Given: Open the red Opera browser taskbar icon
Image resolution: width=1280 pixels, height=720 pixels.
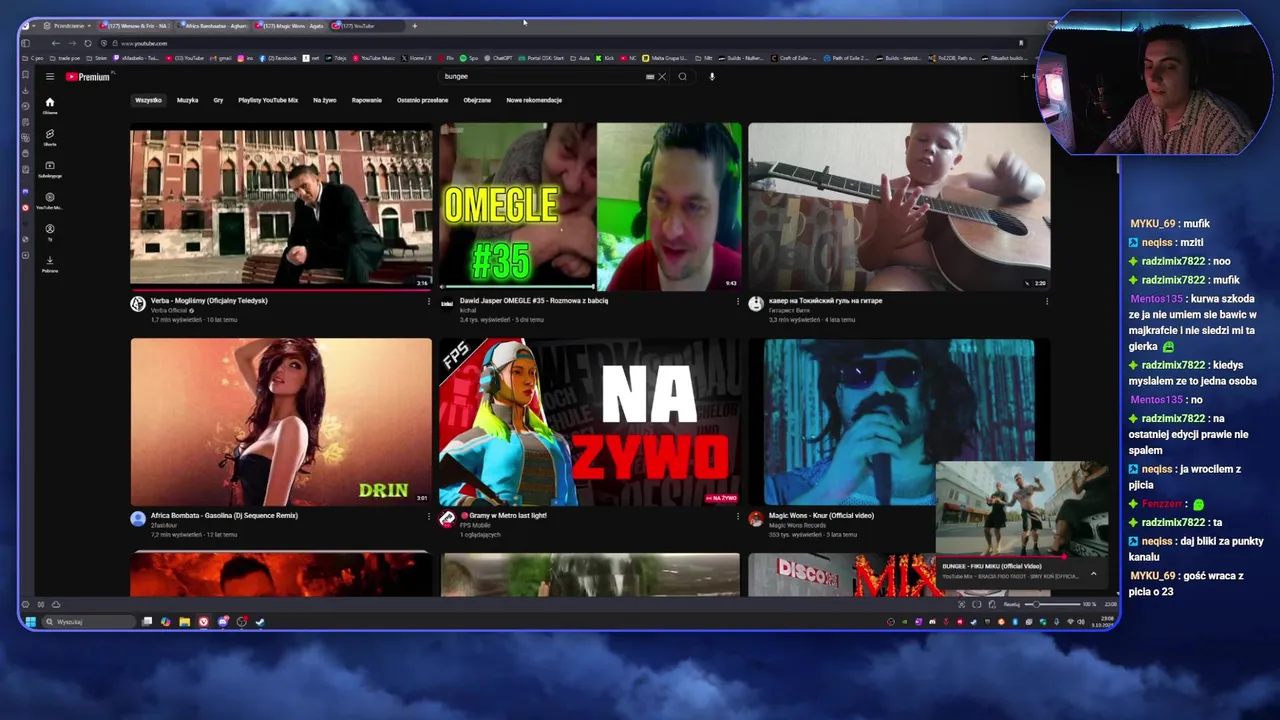Looking at the screenshot, I should [x=203, y=622].
